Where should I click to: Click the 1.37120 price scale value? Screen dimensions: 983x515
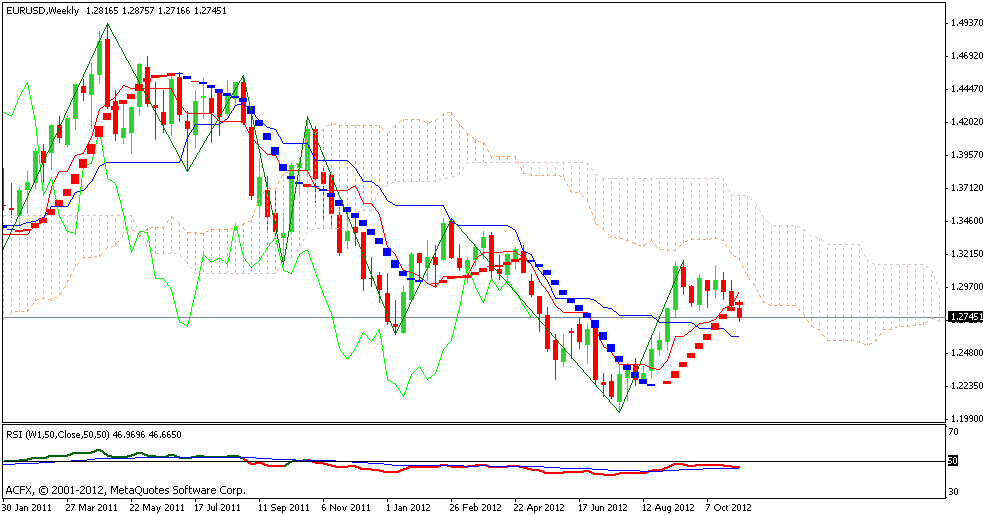click(966, 188)
